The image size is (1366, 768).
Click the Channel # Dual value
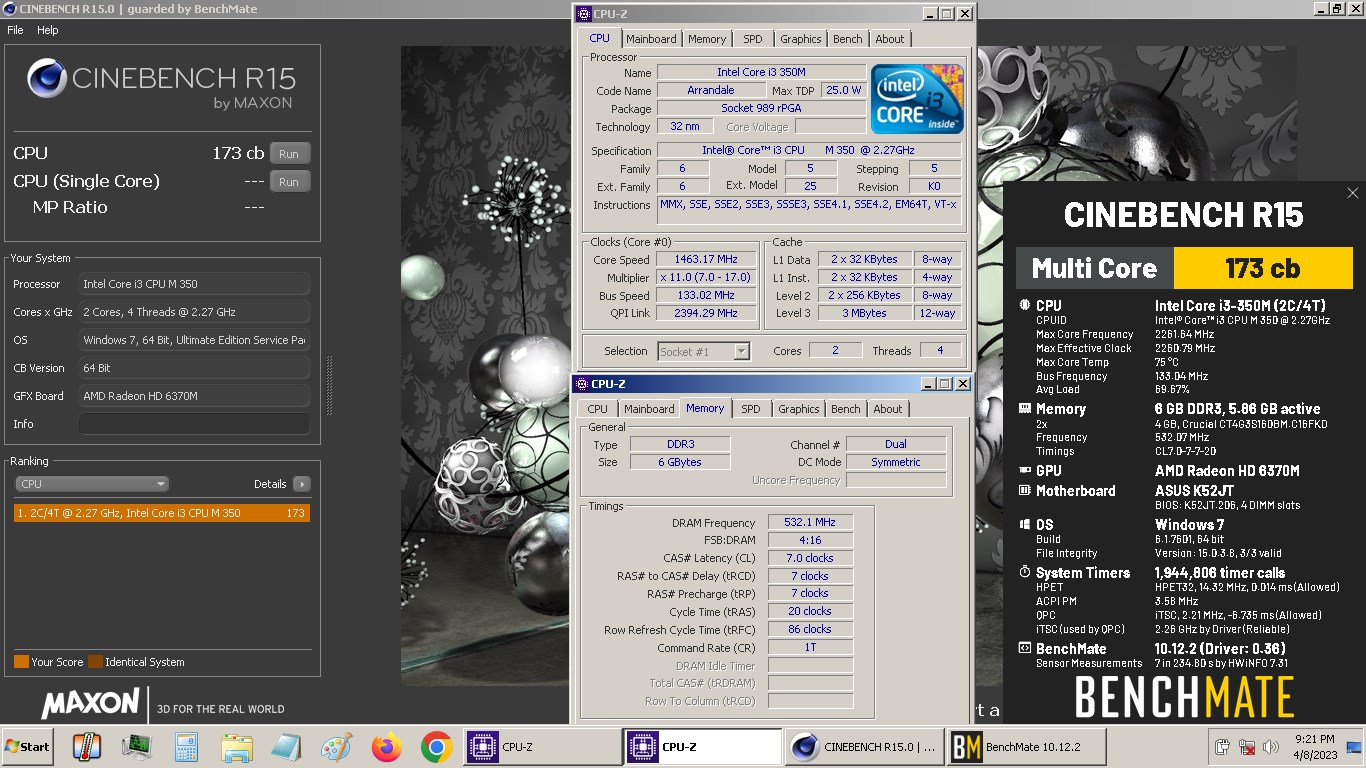point(896,444)
